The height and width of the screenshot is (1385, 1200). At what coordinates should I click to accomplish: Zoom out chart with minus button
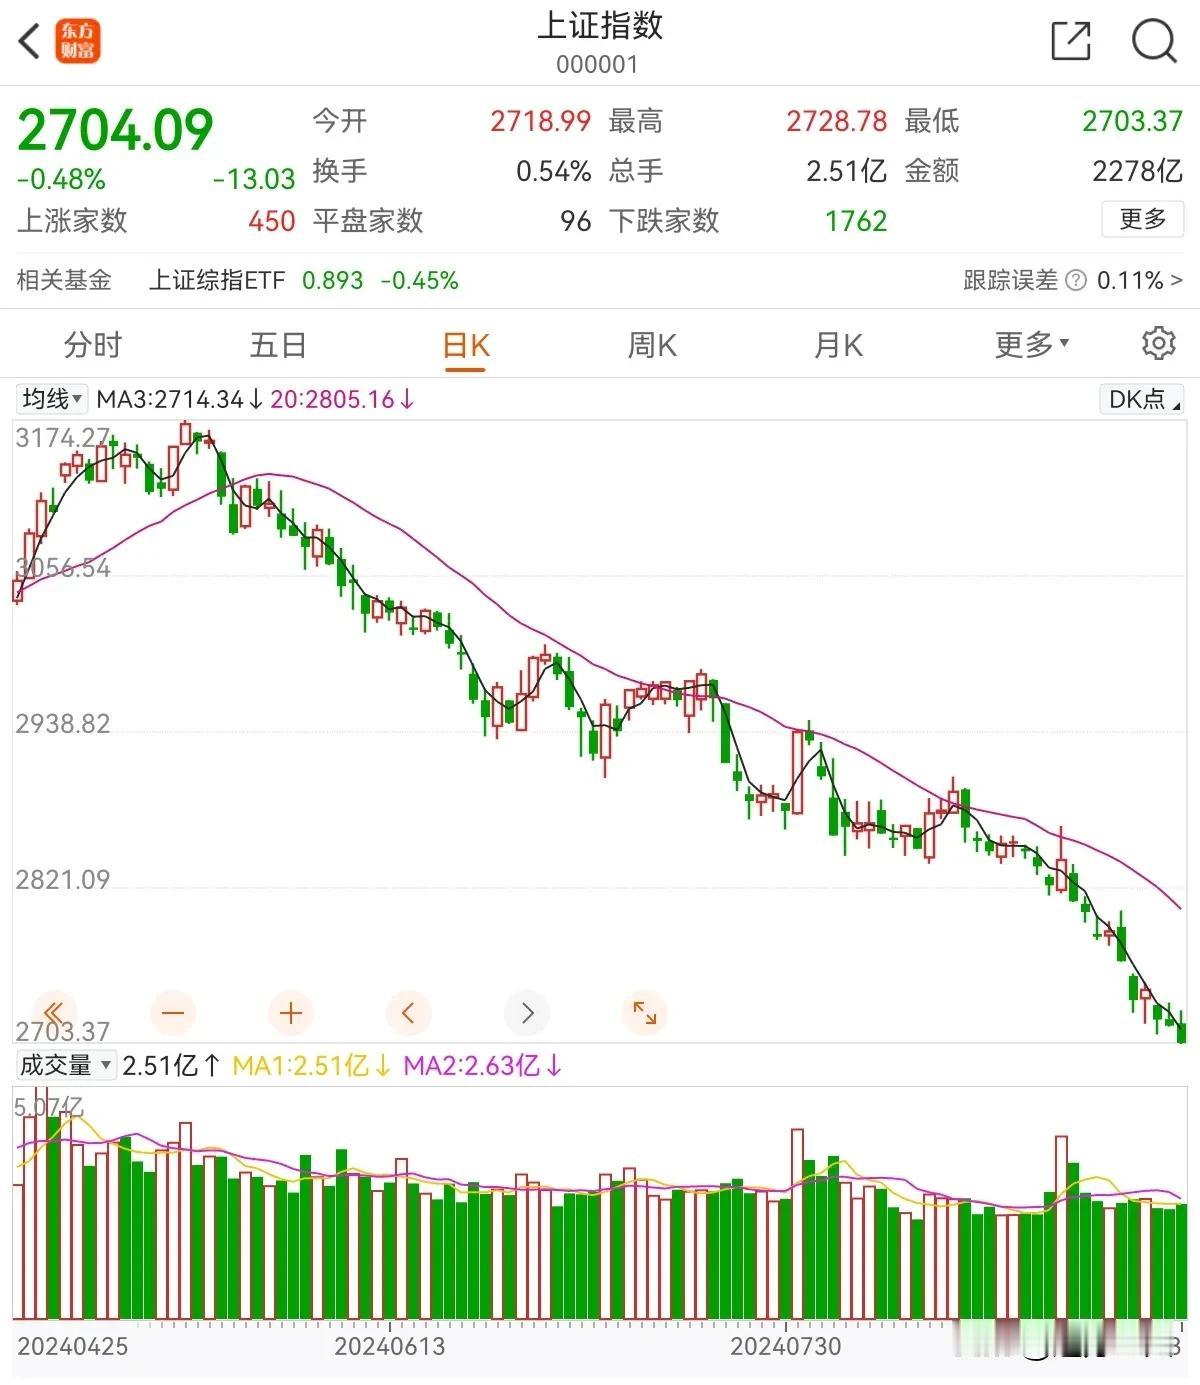click(x=173, y=1013)
